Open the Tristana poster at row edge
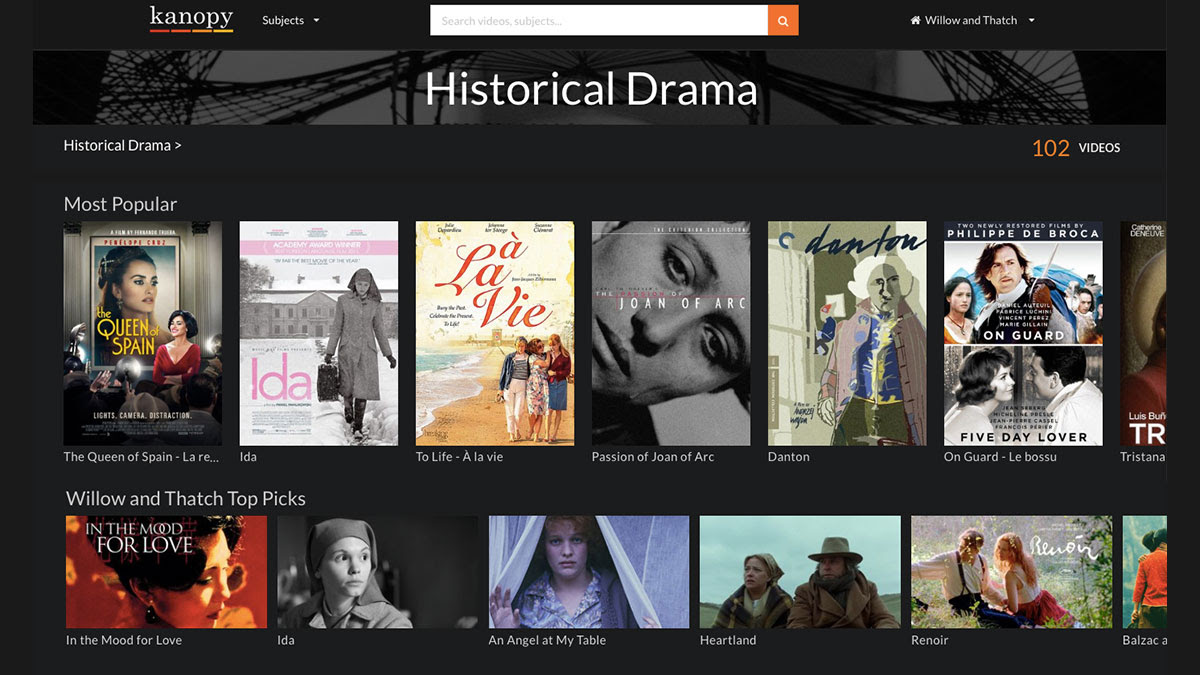This screenshot has height=675, width=1200. 1143,333
